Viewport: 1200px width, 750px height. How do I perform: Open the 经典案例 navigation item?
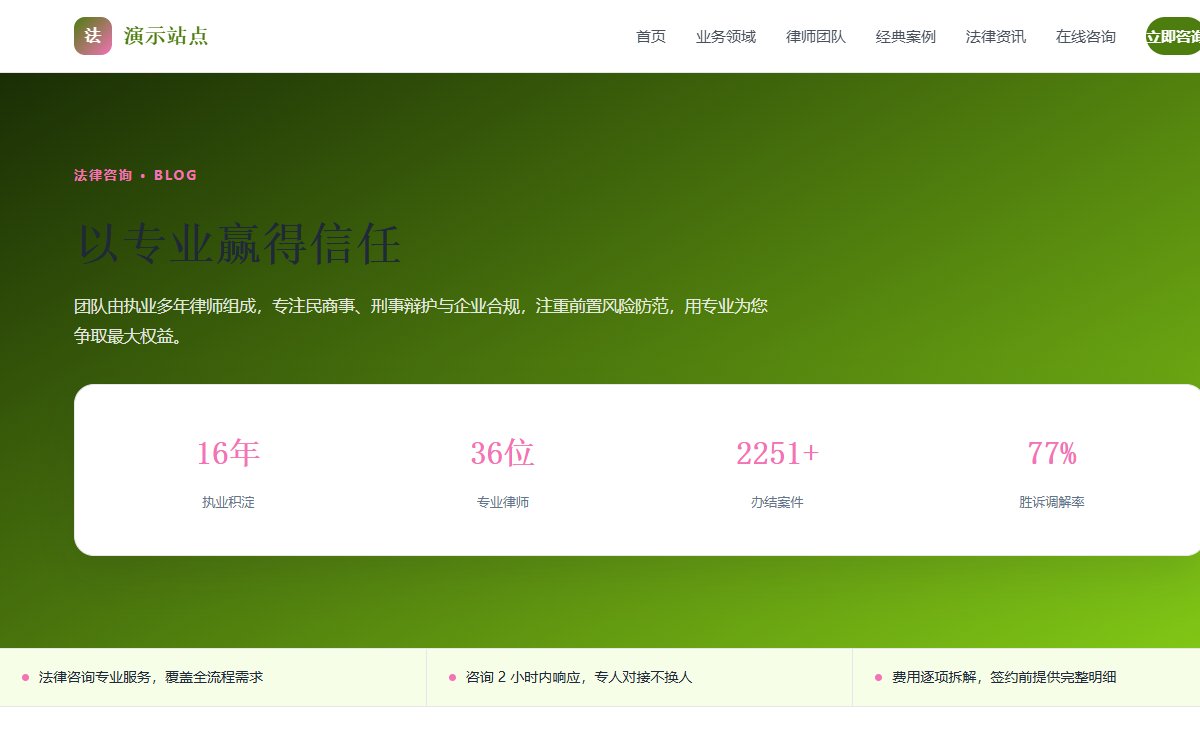906,37
